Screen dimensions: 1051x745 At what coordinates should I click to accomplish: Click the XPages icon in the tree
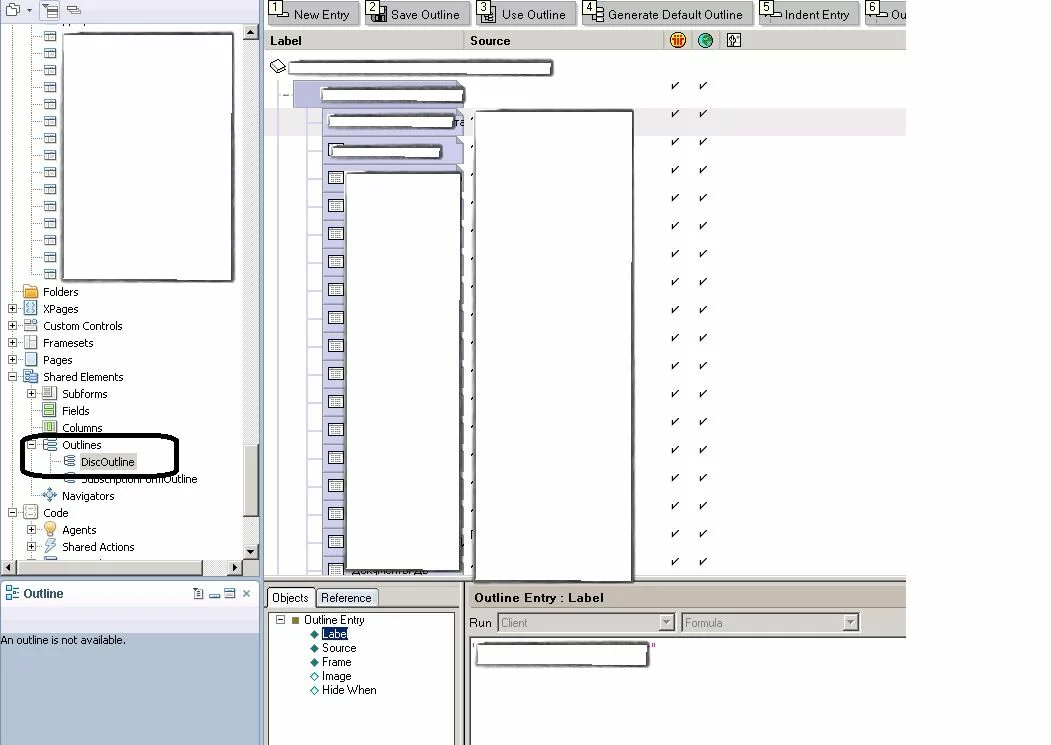(x=31, y=309)
